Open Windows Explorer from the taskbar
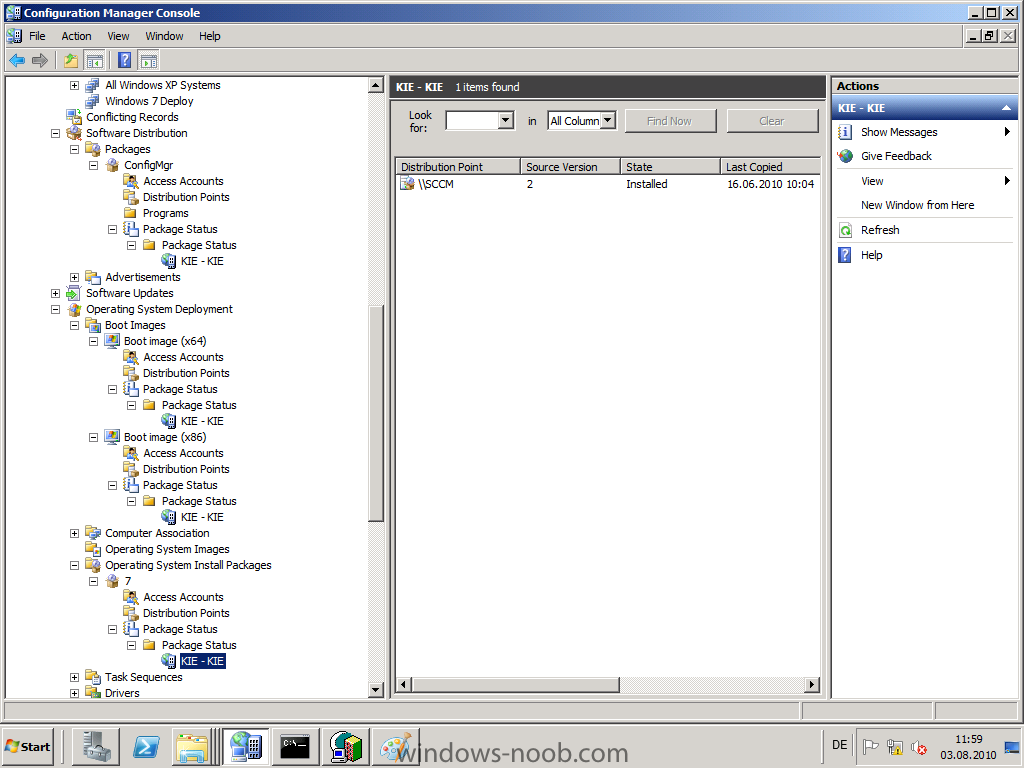 coord(193,746)
